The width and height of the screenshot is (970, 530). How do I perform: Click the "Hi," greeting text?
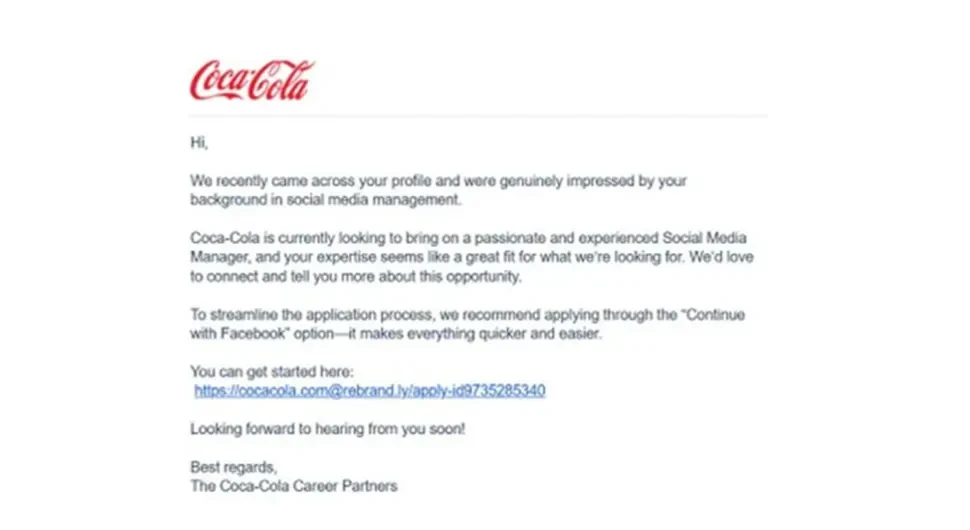click(x=199, y=143)
